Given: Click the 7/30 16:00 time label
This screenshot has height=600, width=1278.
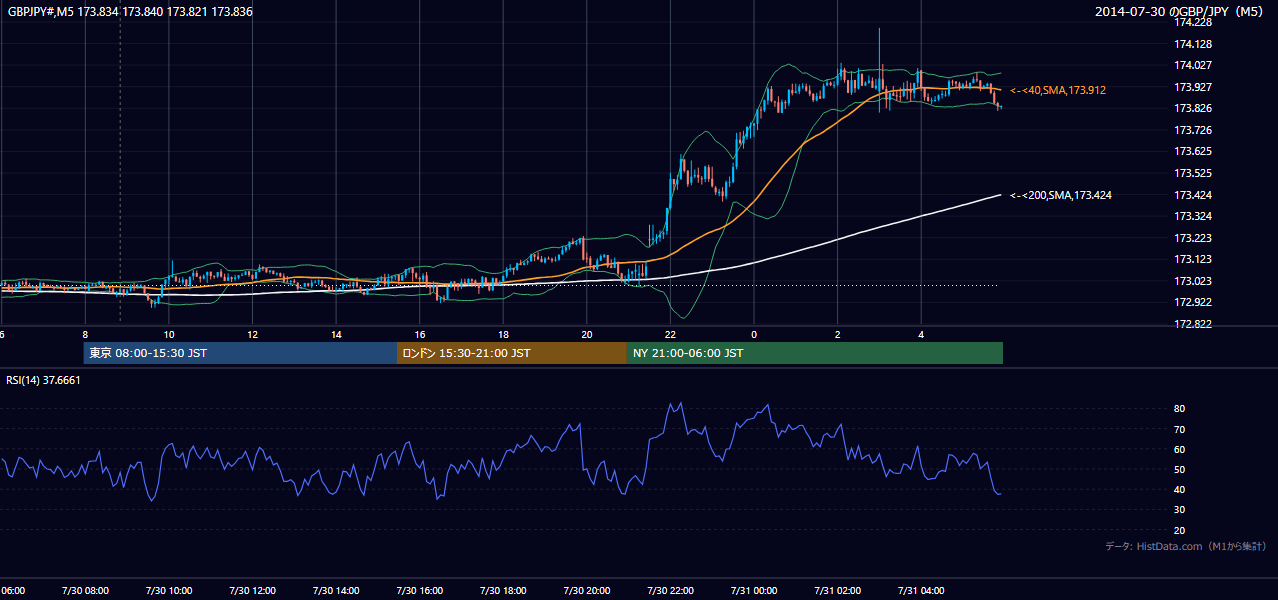Looking at the screenshot, I should [x=419, y=591].
